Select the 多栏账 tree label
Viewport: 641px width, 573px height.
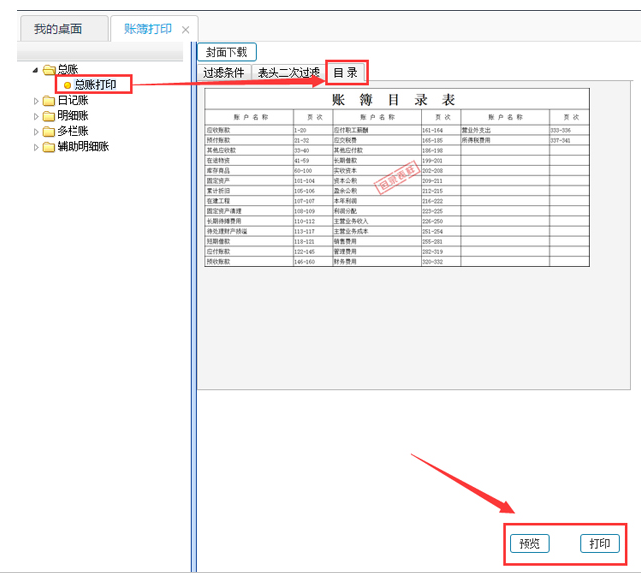tap(73, 131)
